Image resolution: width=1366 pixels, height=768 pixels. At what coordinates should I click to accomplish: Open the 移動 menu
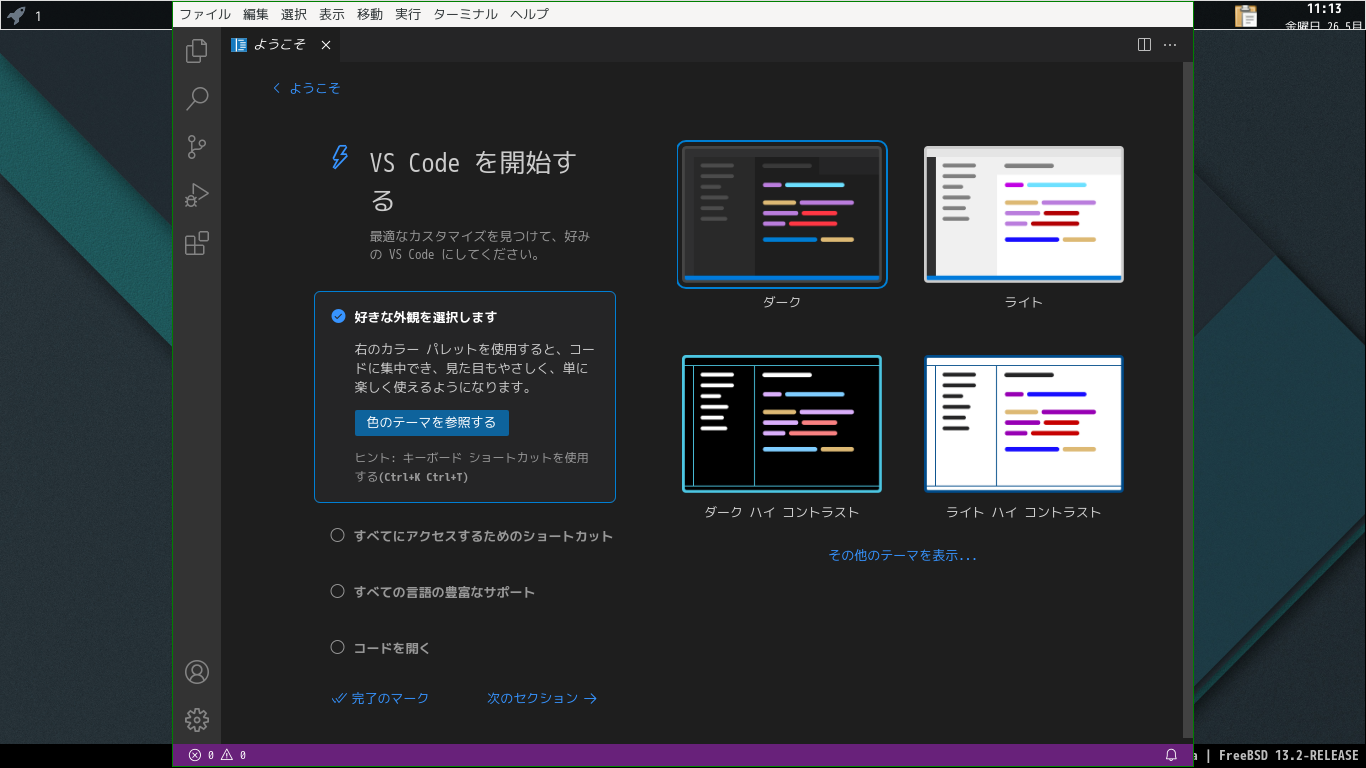370,14
